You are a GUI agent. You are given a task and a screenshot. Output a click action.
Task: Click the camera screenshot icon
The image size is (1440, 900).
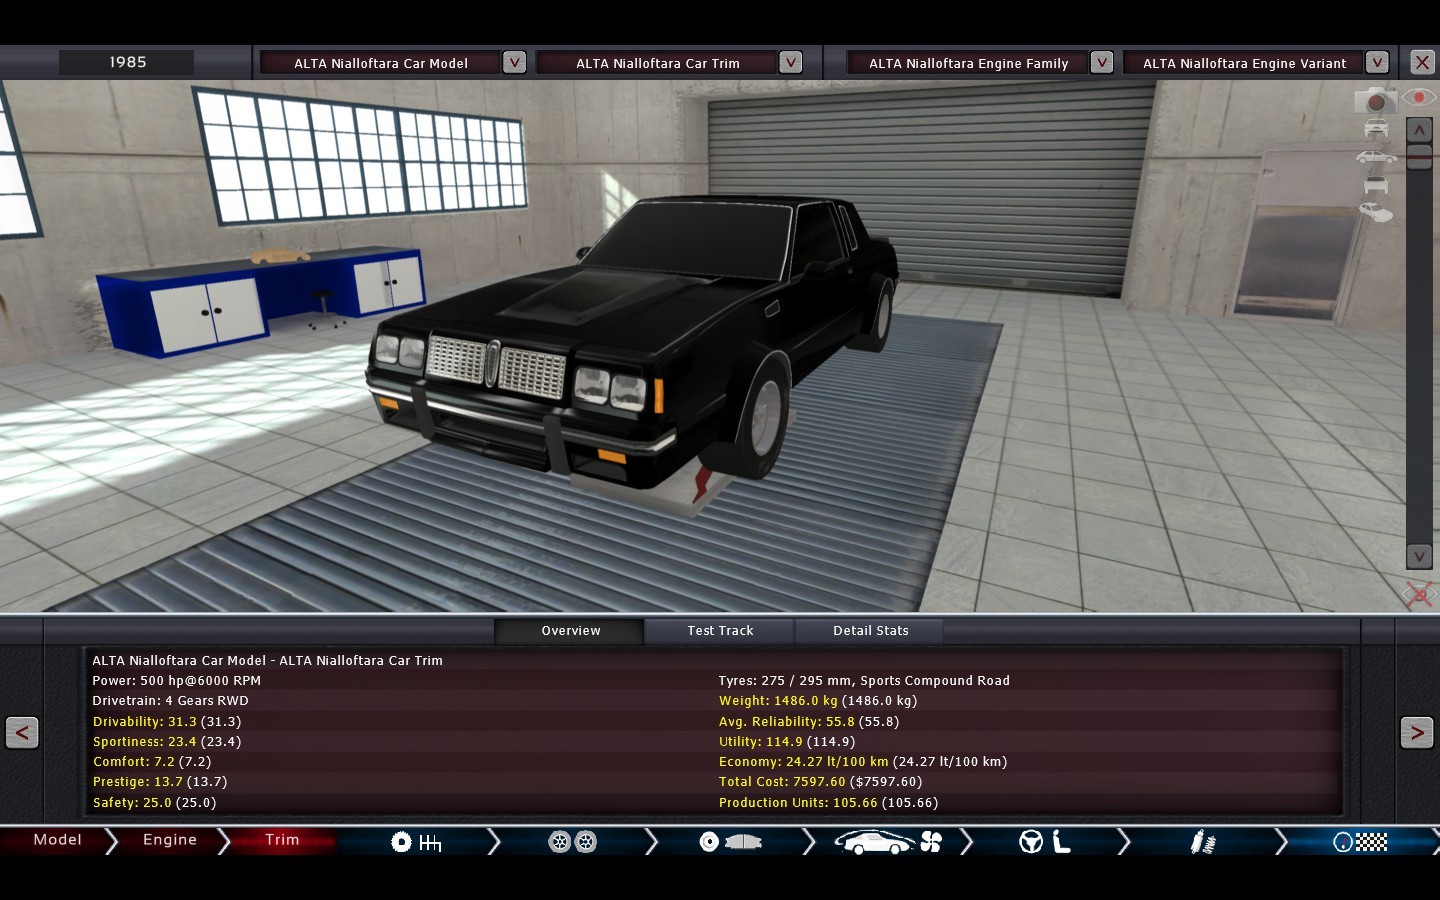click(1375, 101)
